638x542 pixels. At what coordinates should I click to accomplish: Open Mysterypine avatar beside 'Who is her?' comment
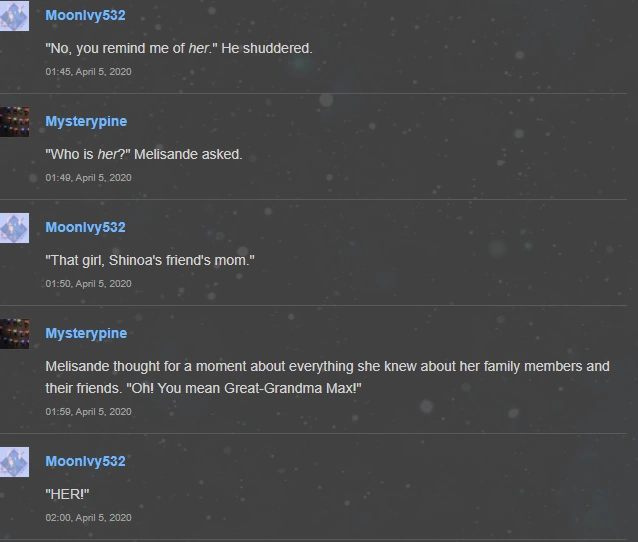(x=14, y=122)
